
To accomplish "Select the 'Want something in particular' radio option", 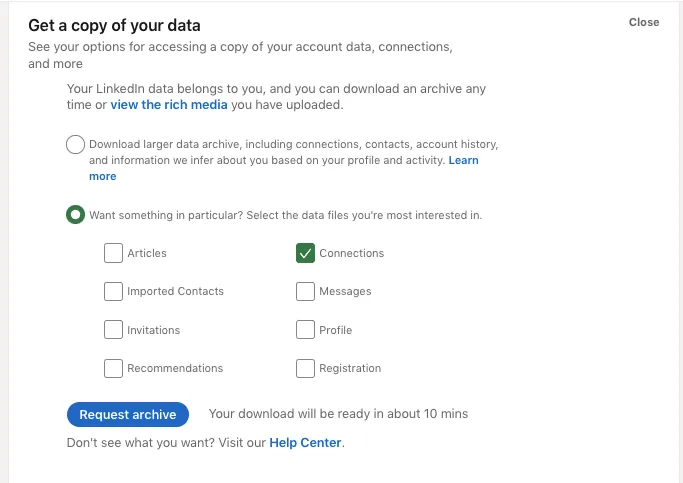I will coord(75,215).
